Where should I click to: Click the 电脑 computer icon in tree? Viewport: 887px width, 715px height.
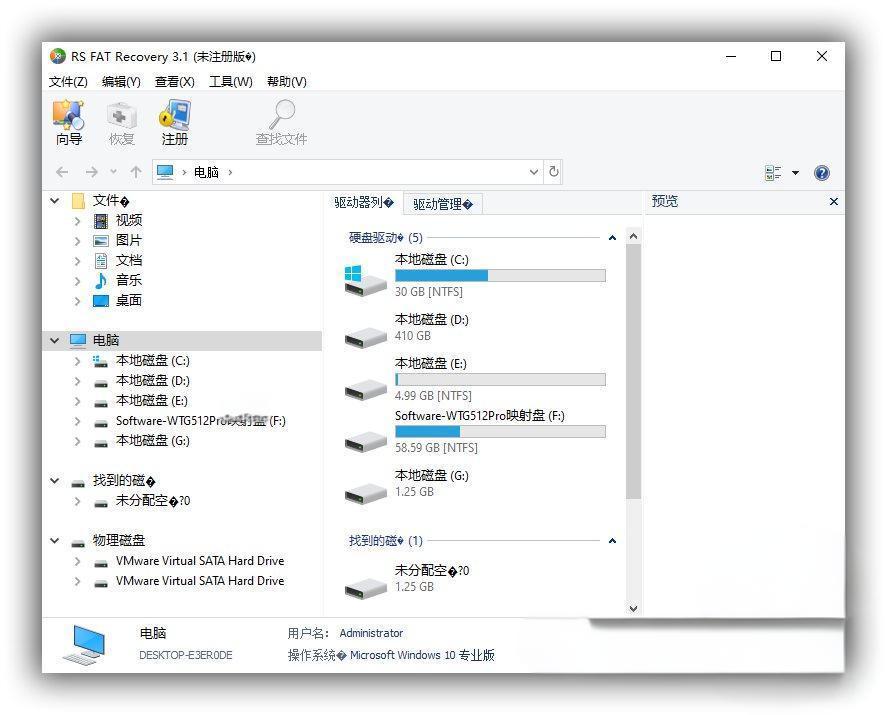pos(77,340)
